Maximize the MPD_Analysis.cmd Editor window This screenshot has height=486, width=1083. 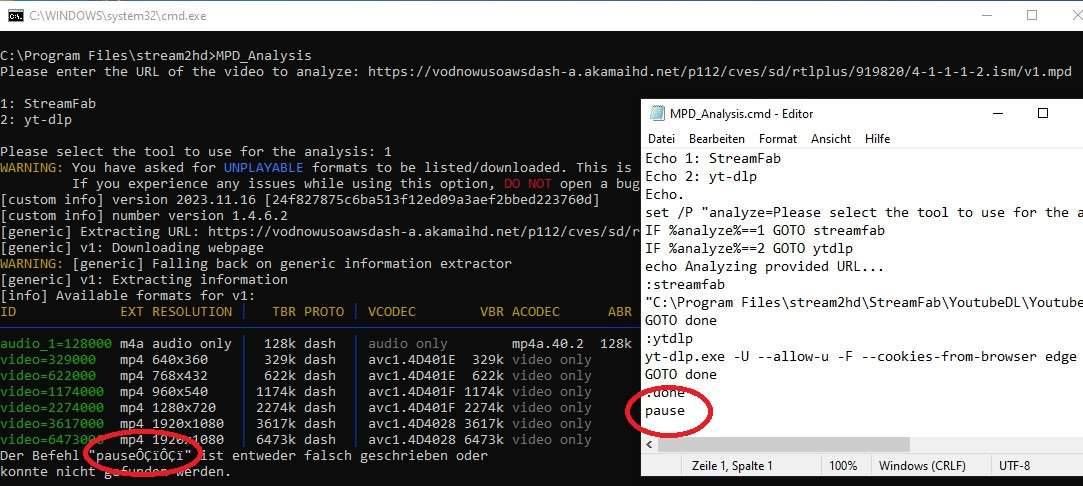click(1042, 114)
